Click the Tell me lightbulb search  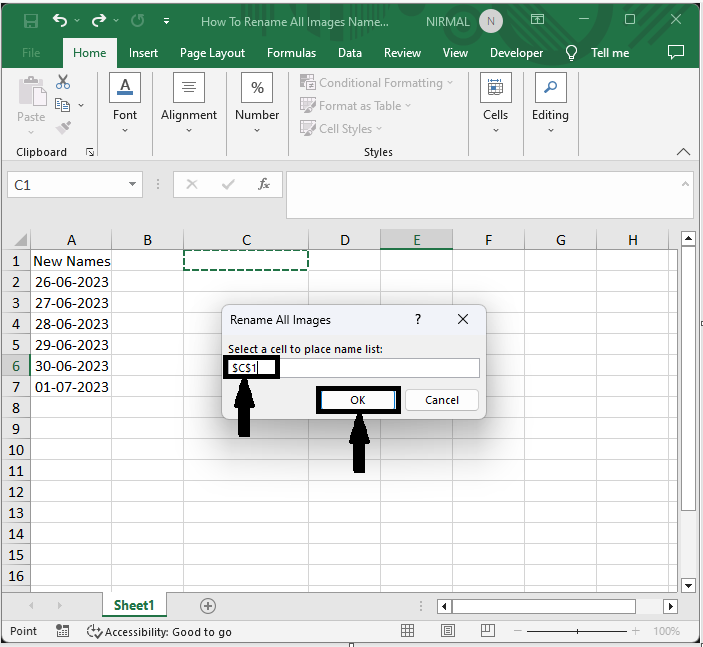click(x=571, y=53)
